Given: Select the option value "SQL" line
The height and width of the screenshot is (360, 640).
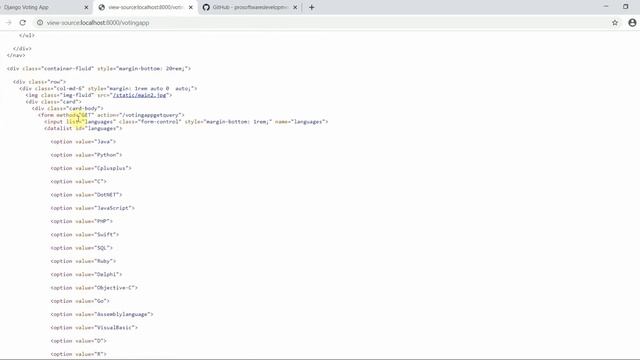Looking at the screenshot, I should [82, 248].
